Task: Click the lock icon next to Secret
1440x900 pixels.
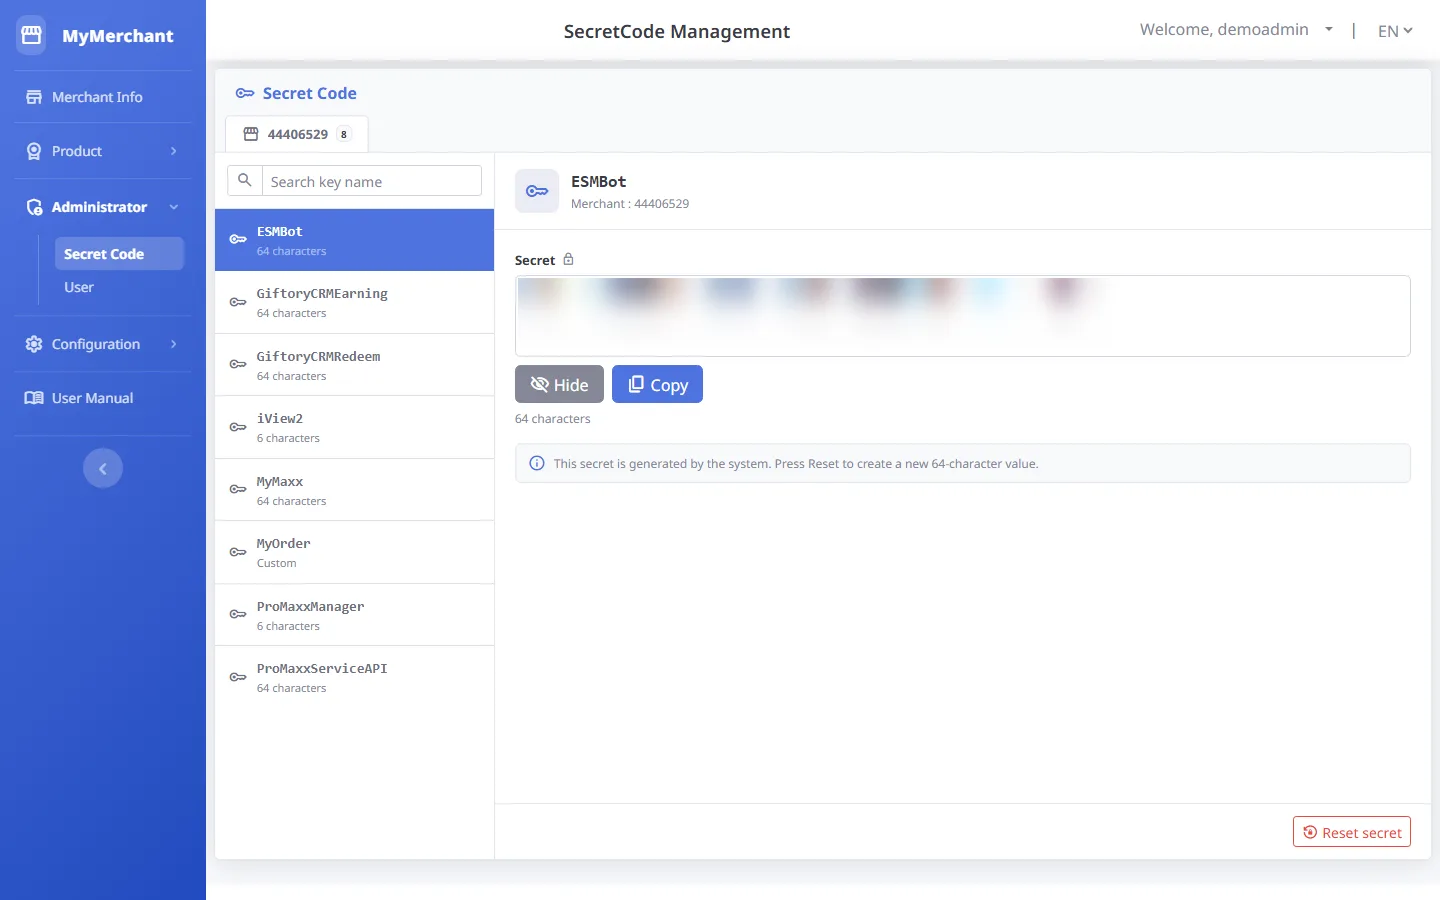Action: [x=568, y=259]
